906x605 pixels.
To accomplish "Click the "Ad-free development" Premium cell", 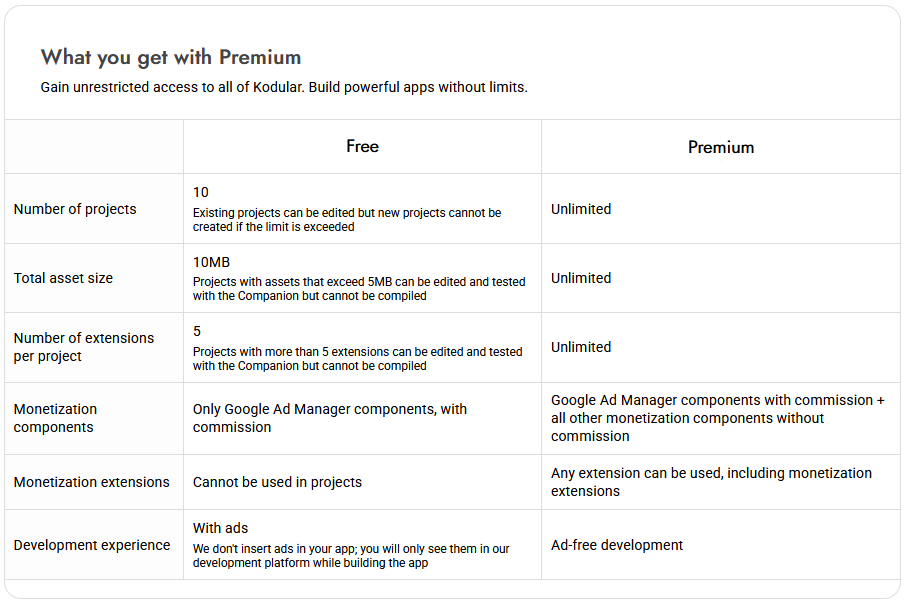I will 617,545.
